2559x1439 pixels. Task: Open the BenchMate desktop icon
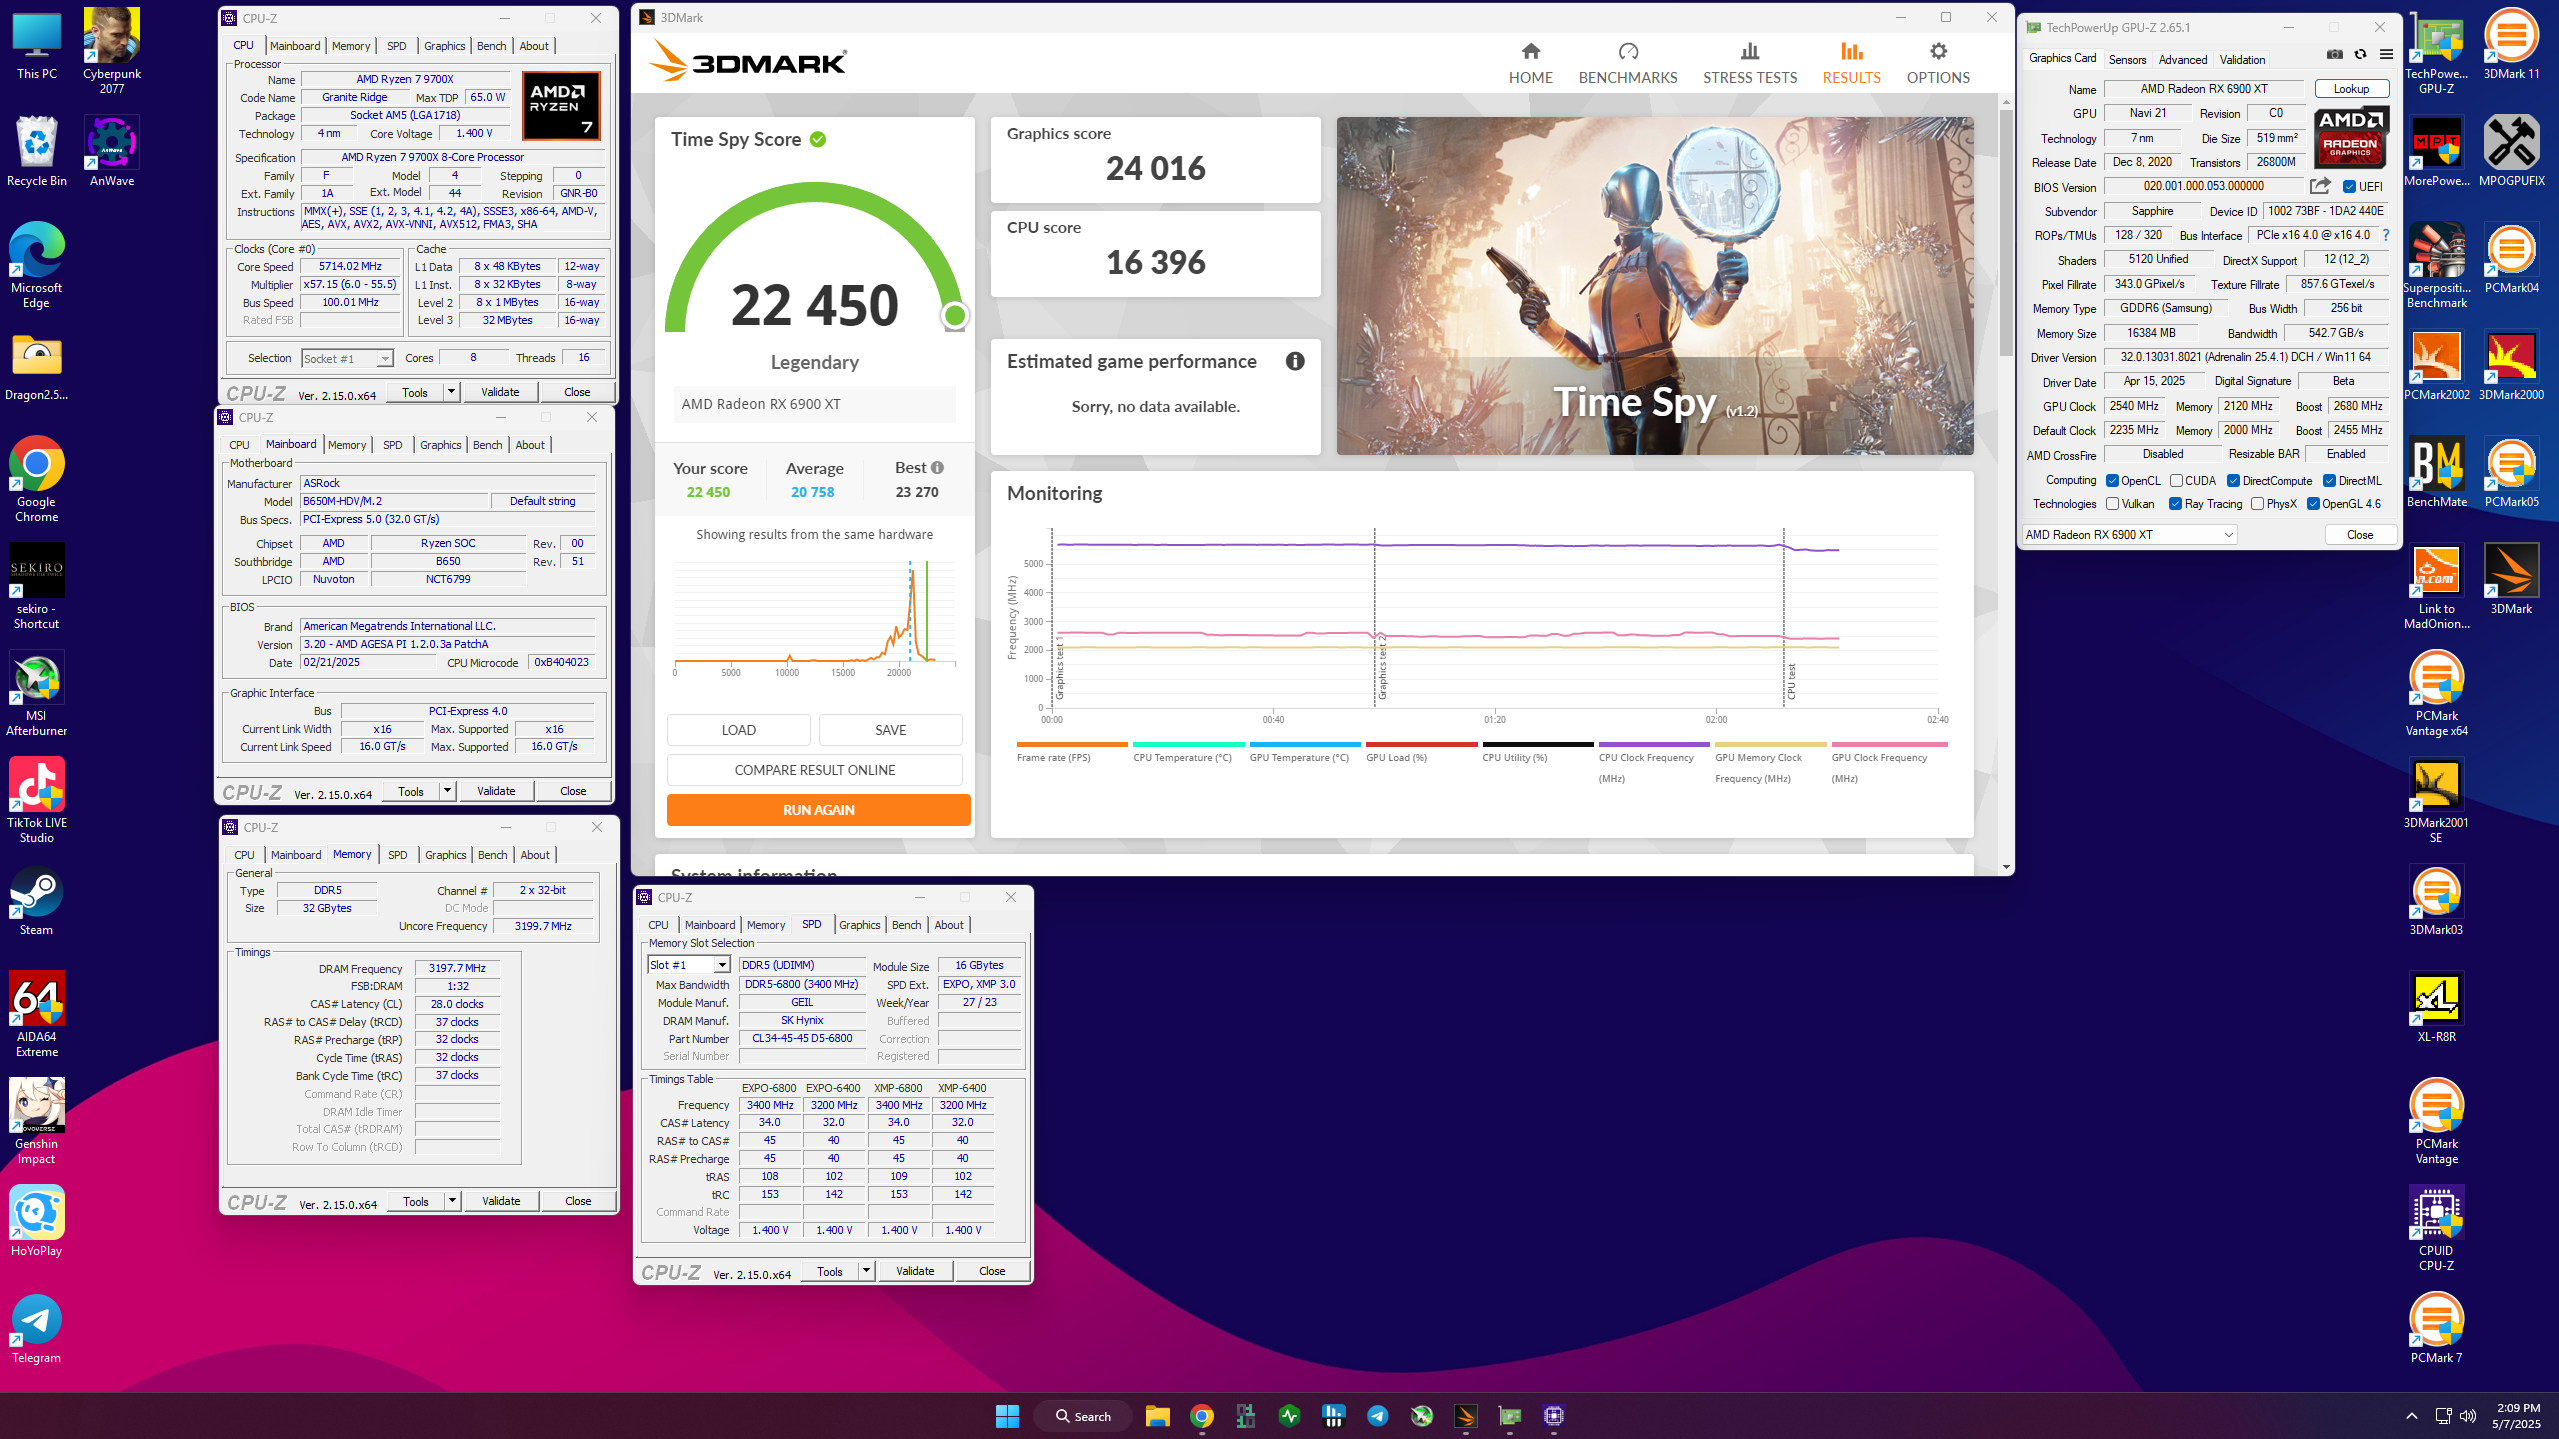coord(2436,472)
